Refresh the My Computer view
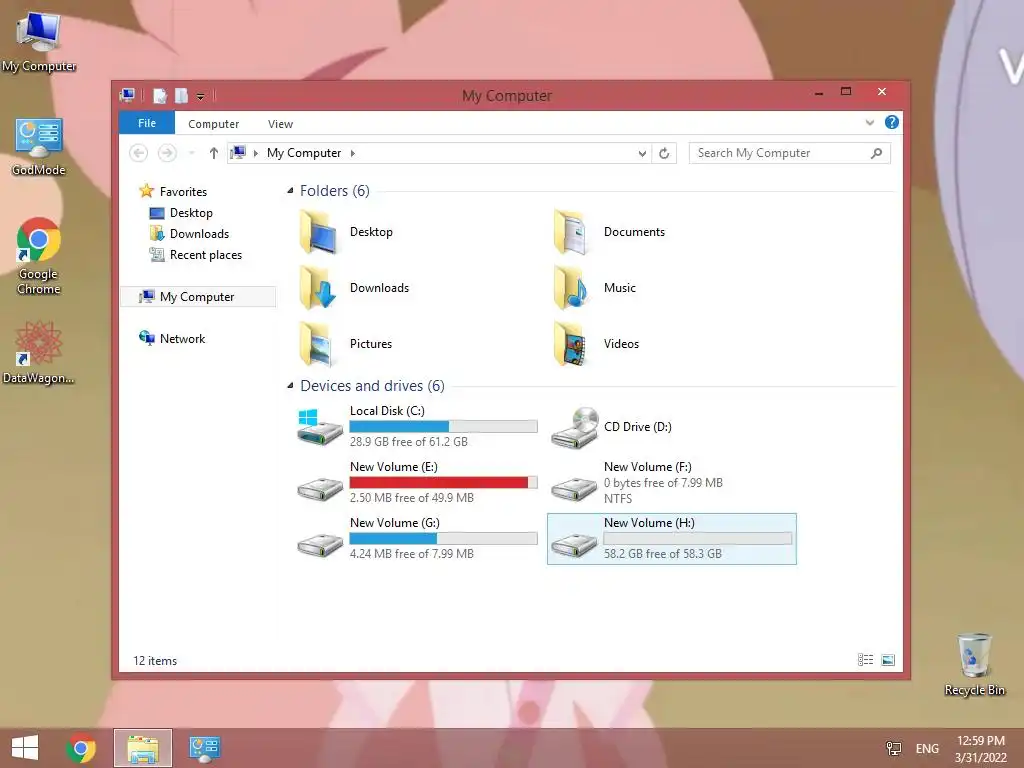1024x768 pixels. [664, 153]
